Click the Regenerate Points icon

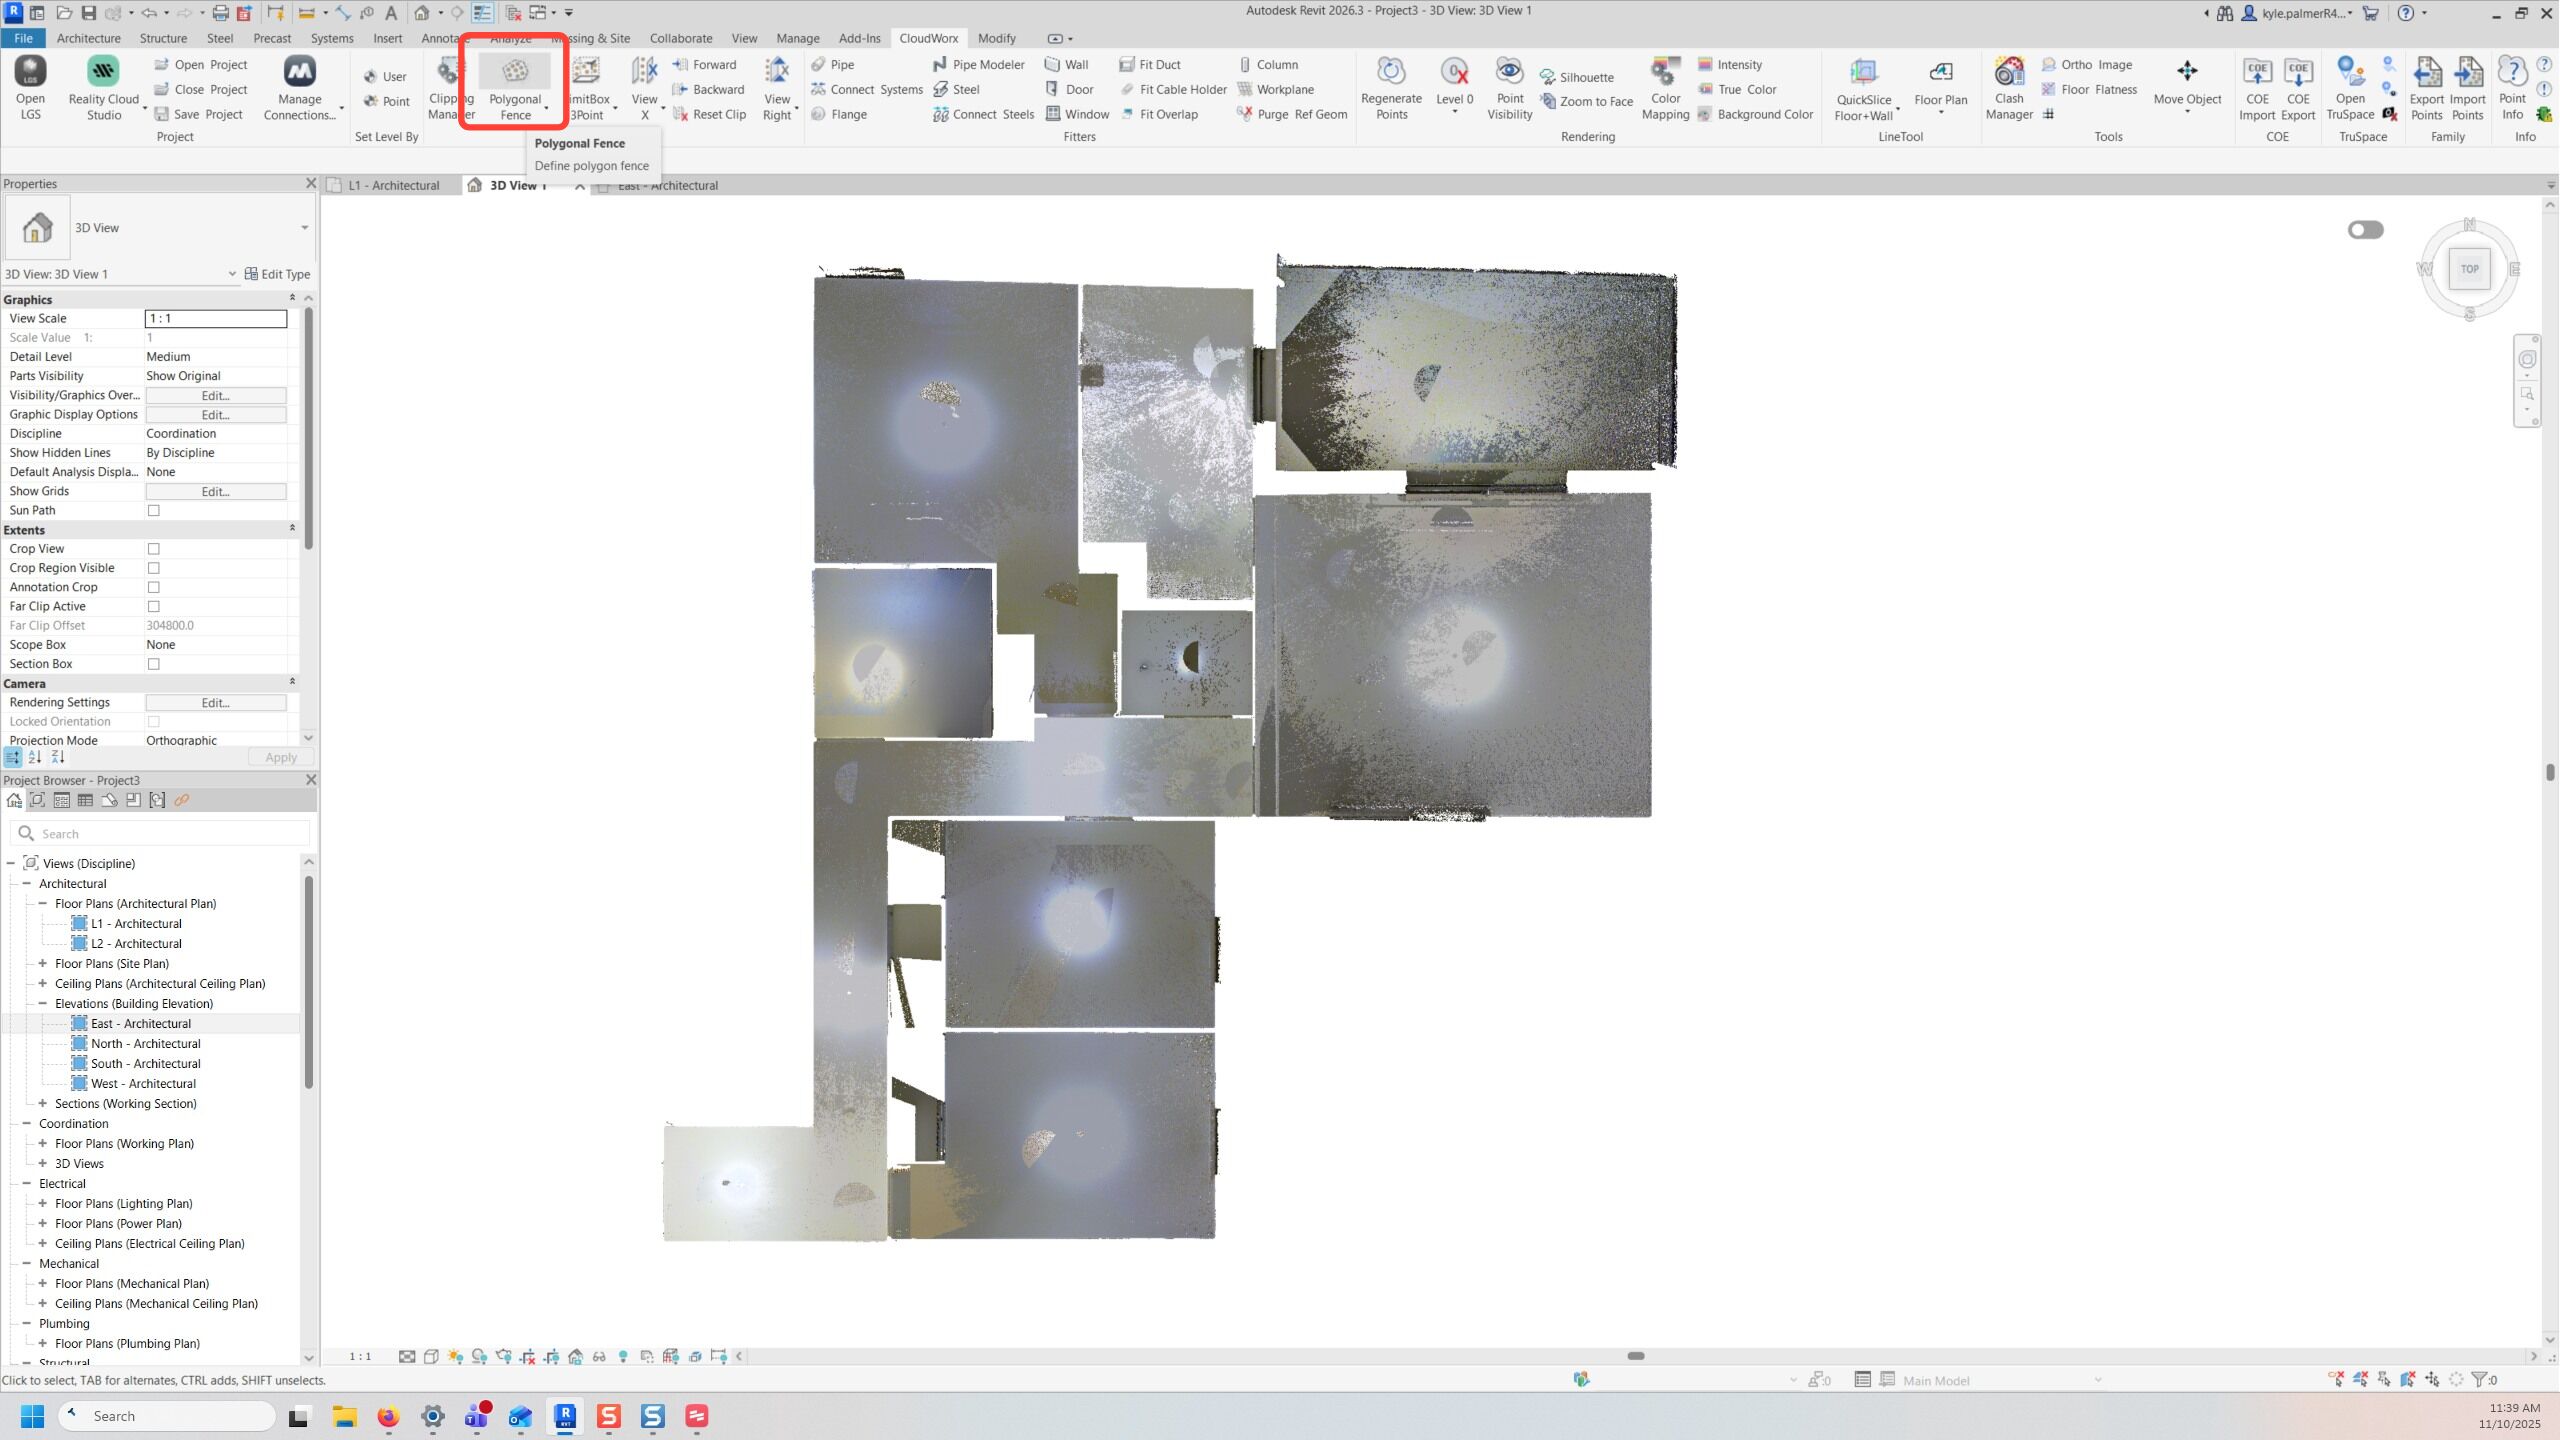pos(1391,73)
